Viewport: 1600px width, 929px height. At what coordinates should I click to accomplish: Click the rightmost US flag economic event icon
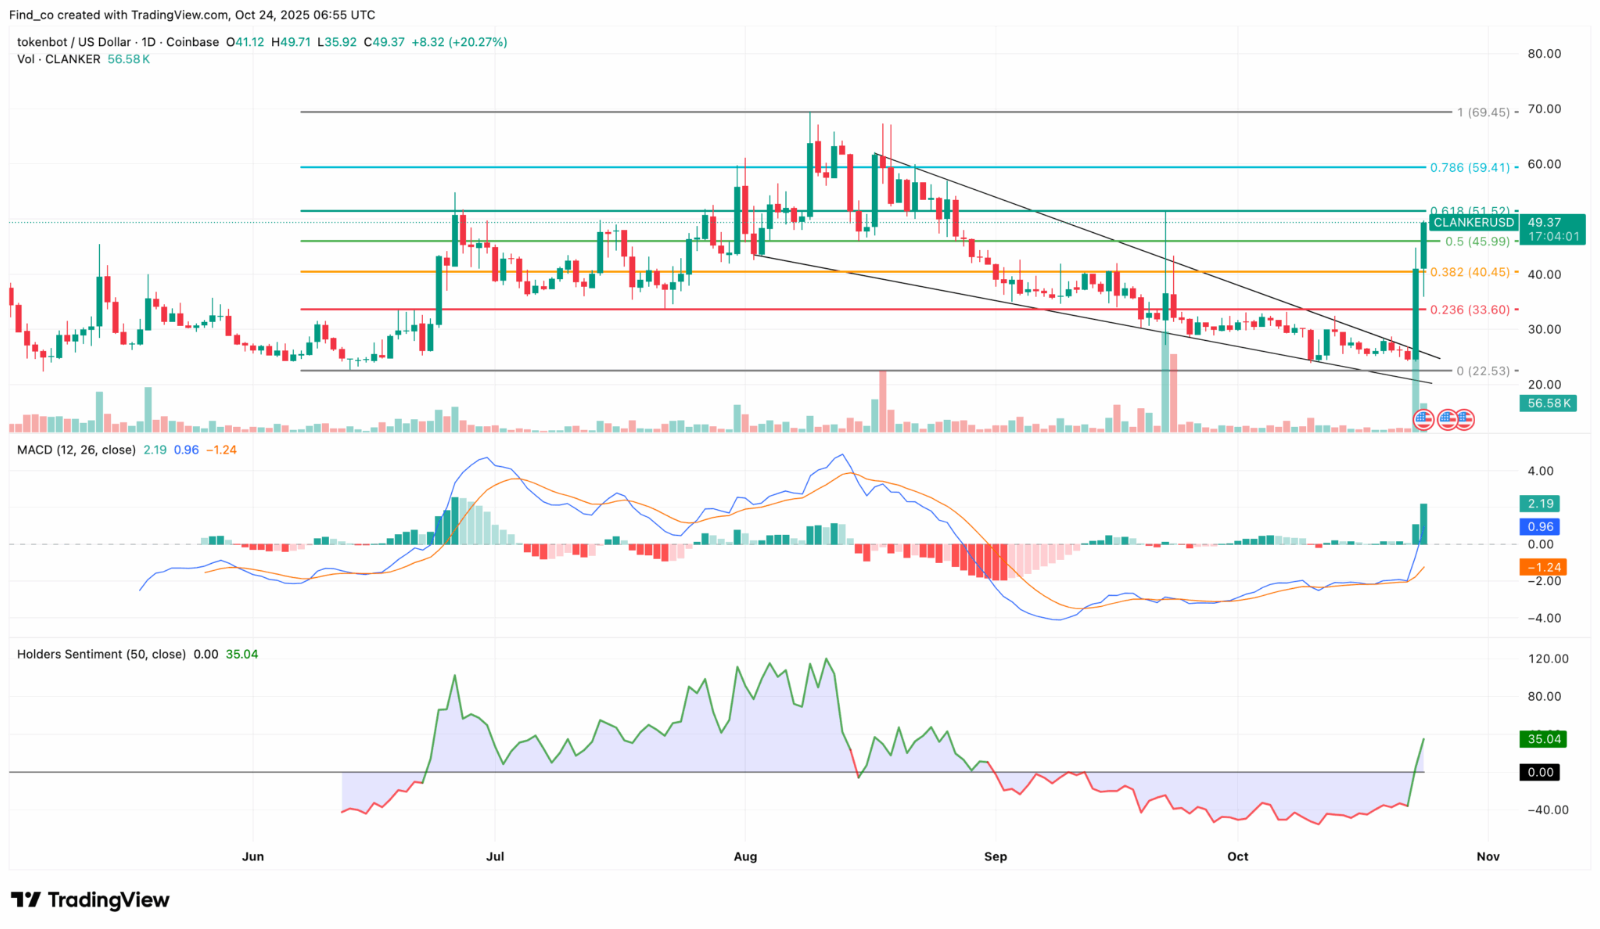pos(1465,420)
